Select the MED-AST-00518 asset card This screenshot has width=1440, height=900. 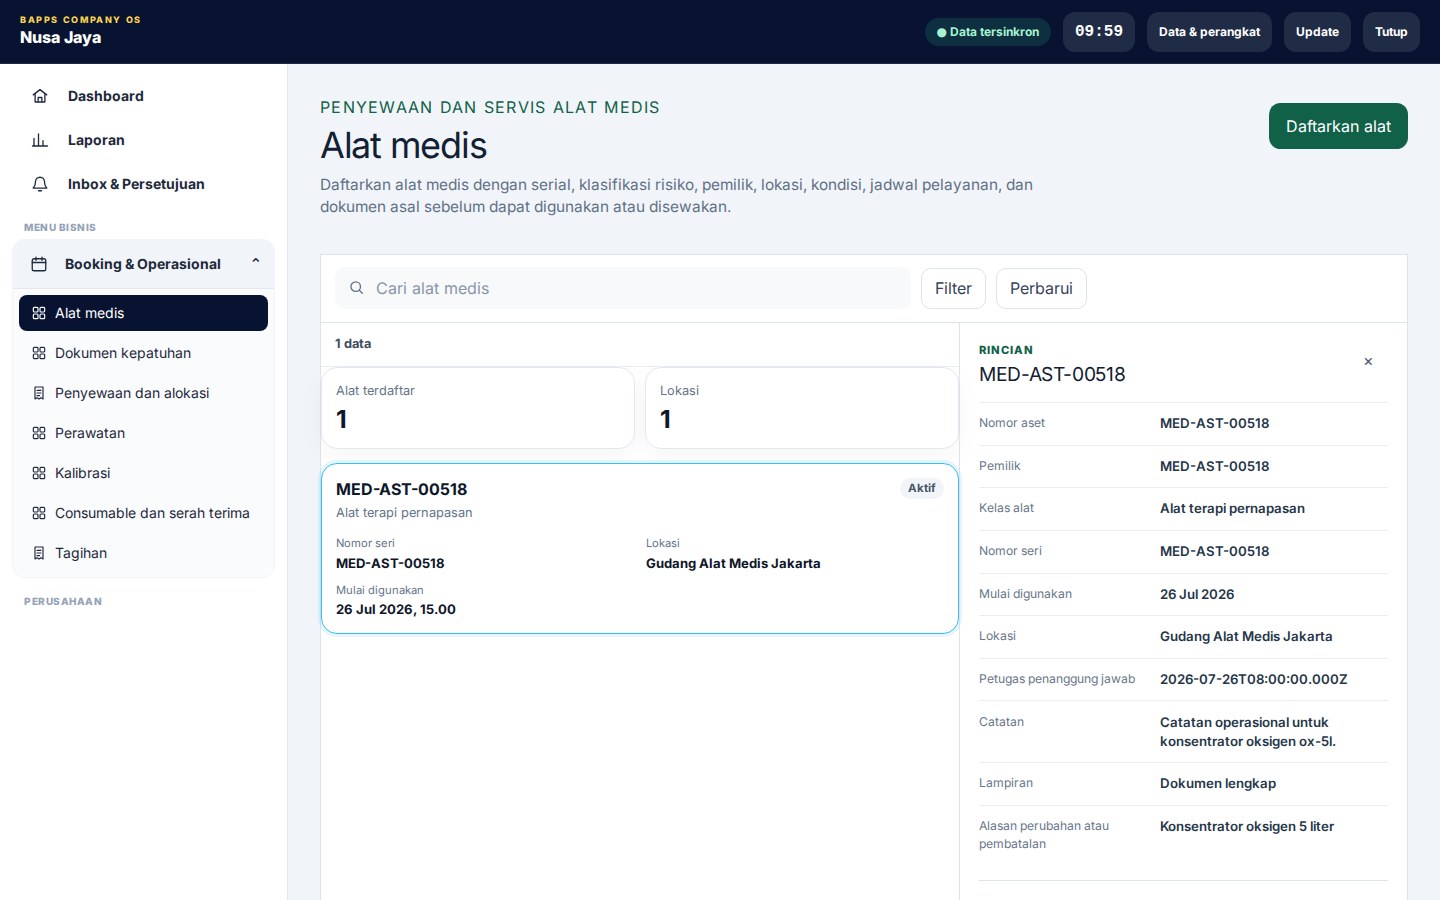640,548
